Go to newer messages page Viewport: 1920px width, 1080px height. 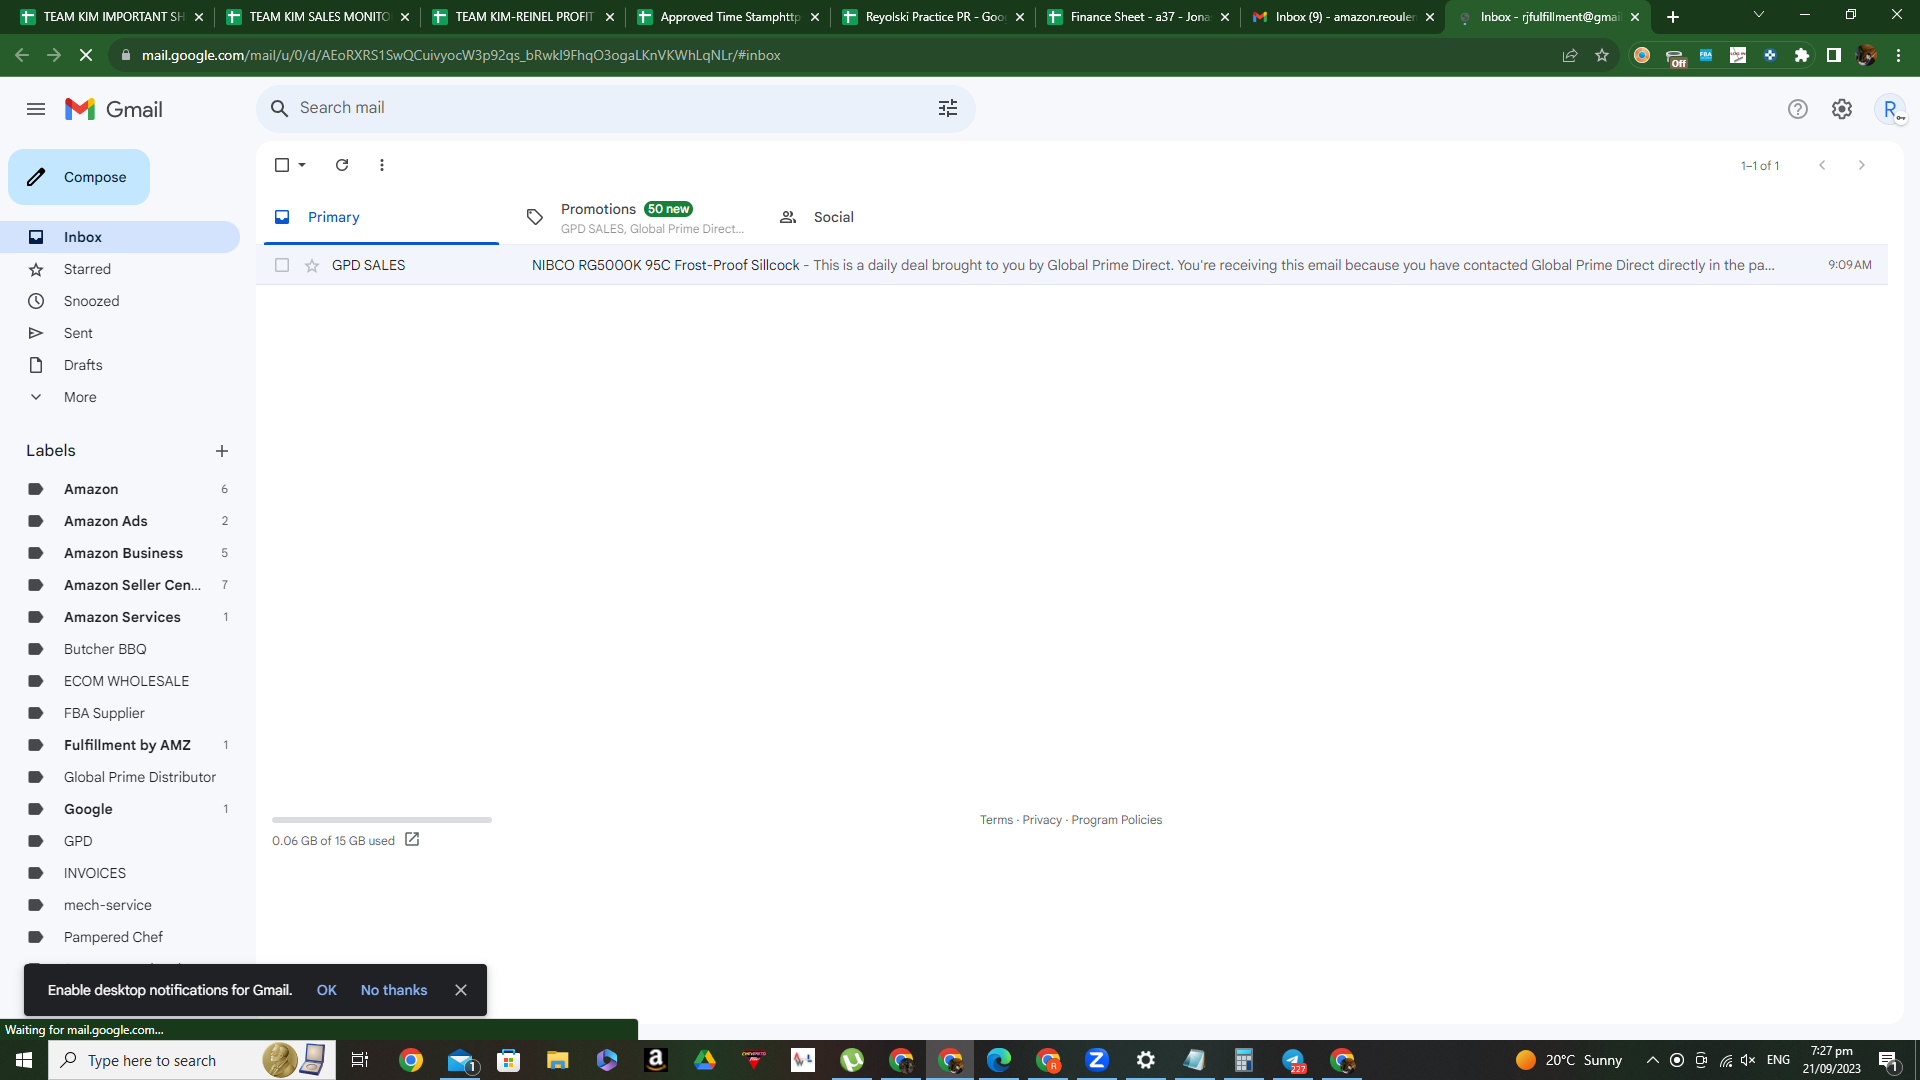point(1822,165)
